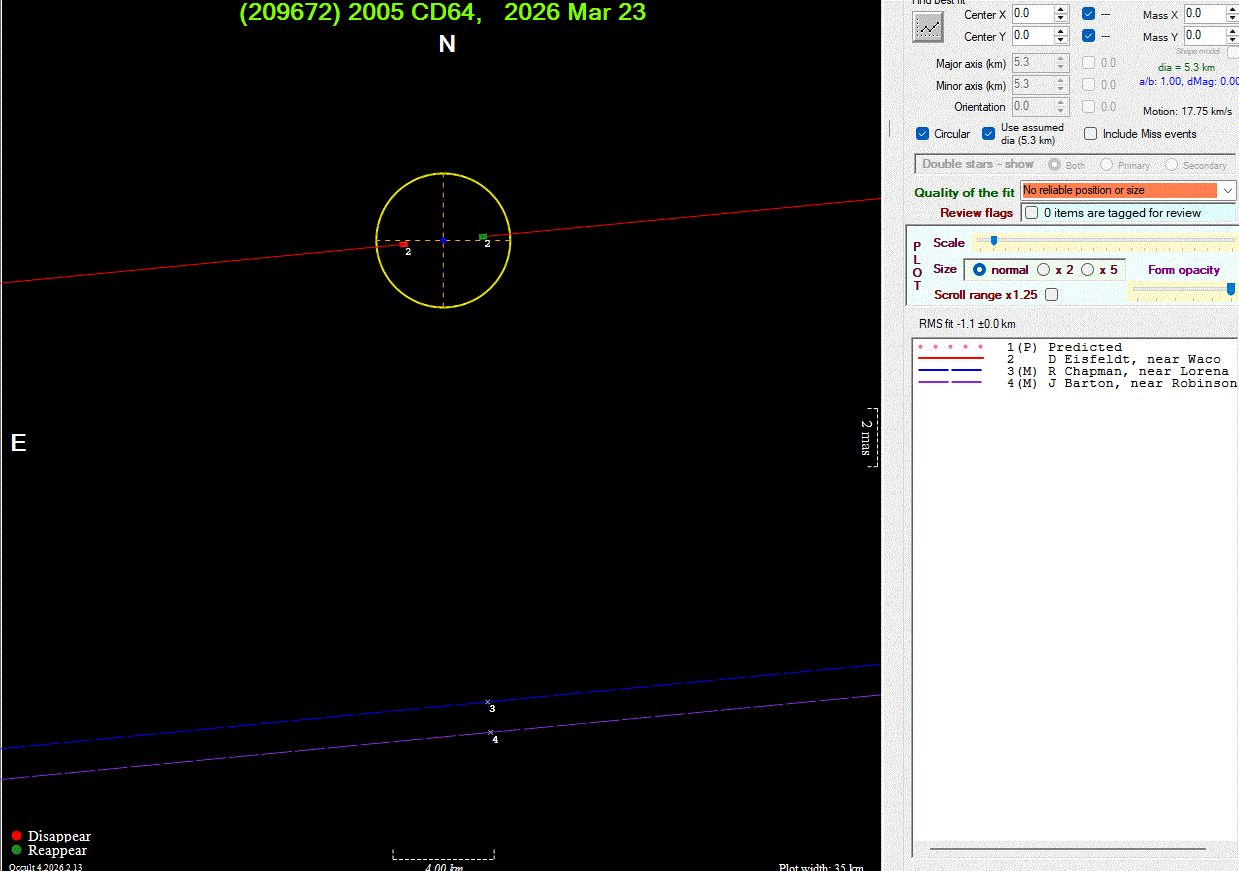1239x871 pixels.
Task: Select the x 5 plot size option
Action: pyautogui.click(x=1088, y=270)
